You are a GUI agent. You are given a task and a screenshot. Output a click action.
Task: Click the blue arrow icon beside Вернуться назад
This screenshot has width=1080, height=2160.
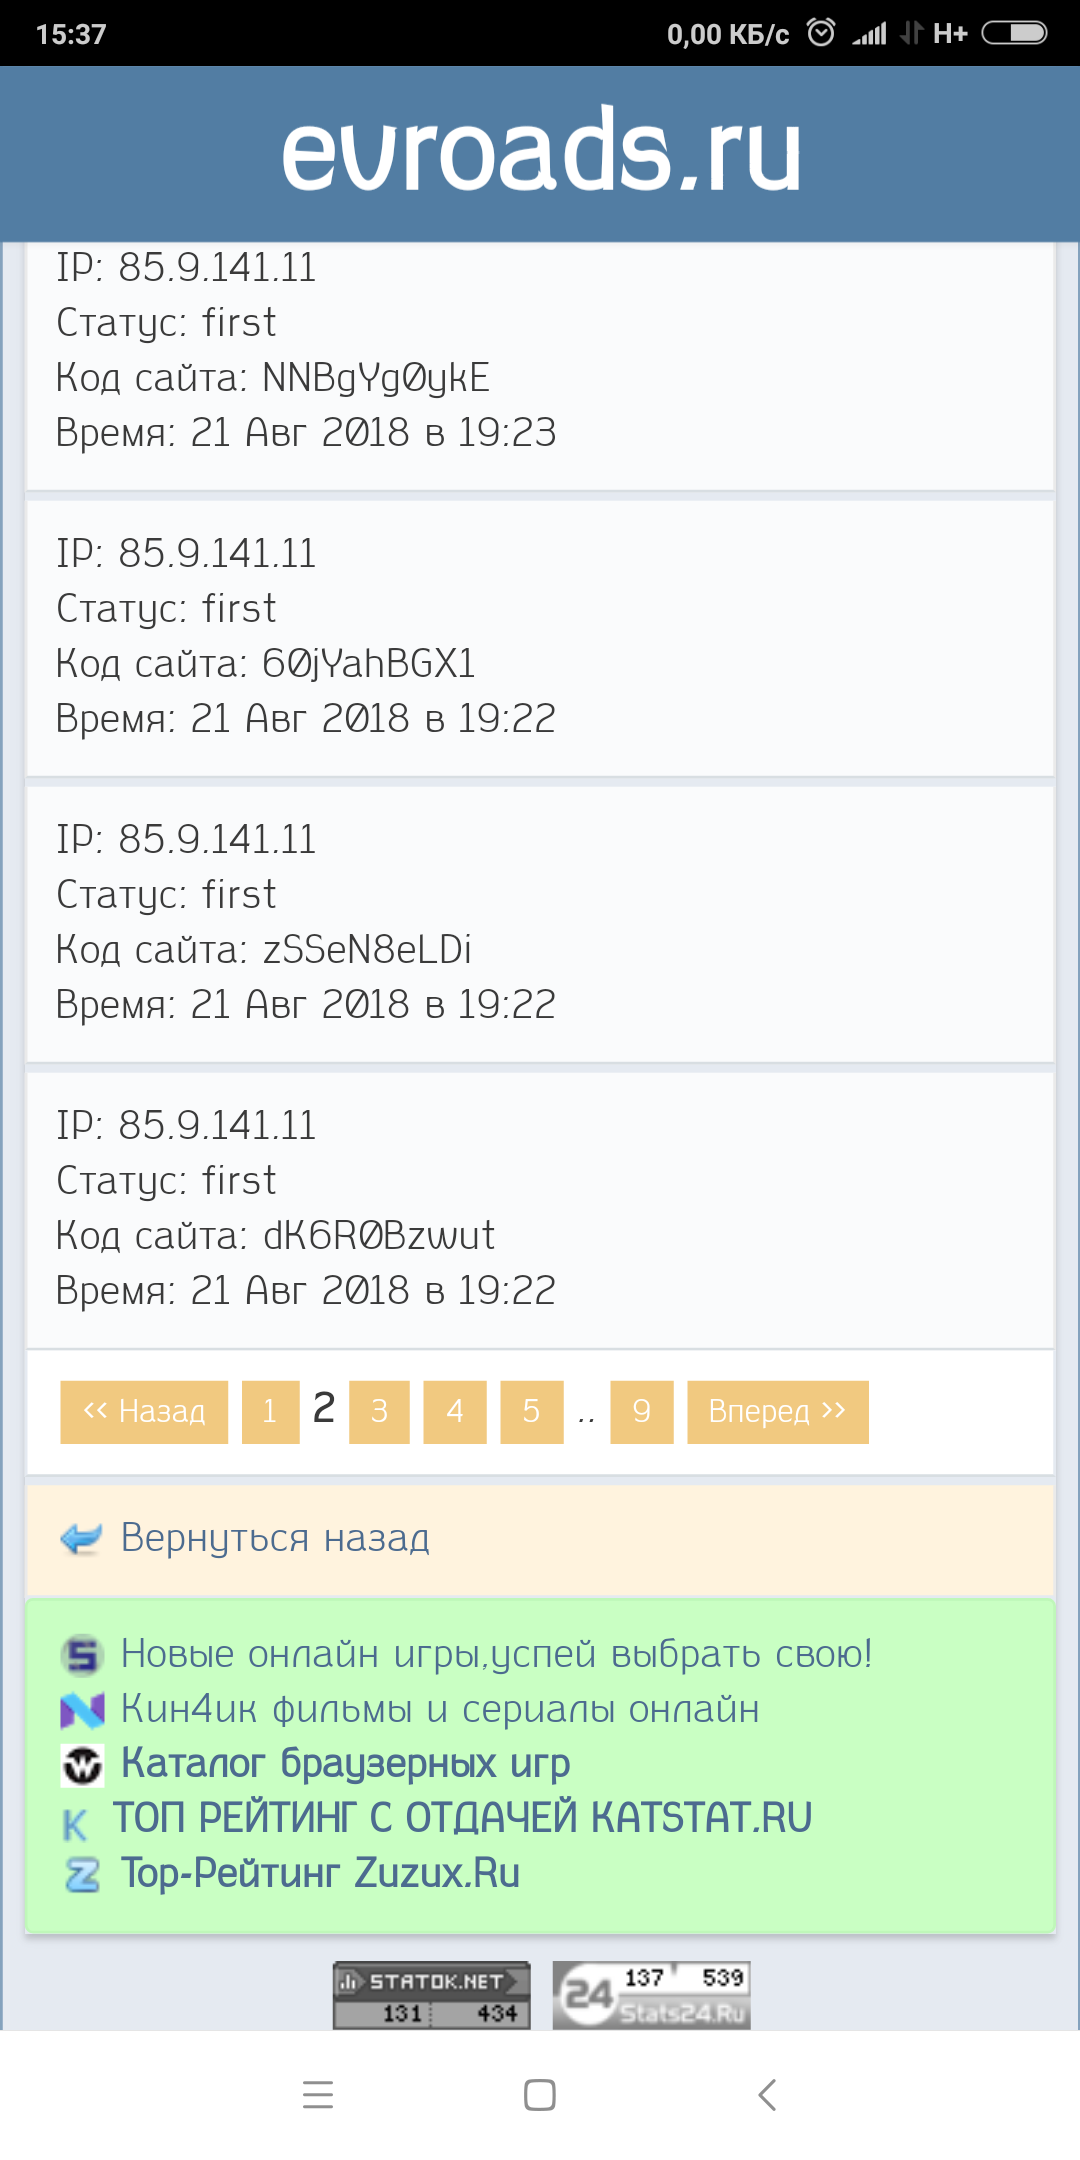[81, 1538]
